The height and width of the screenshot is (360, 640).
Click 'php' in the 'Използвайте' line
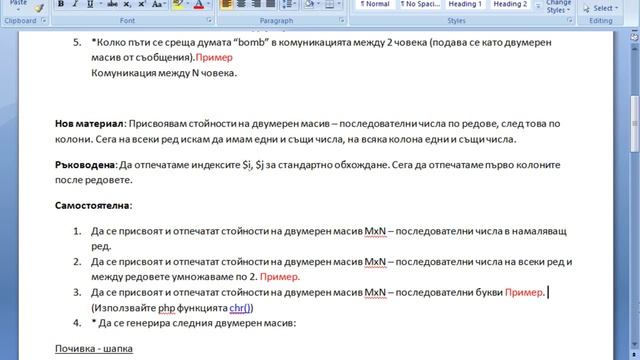167,308
